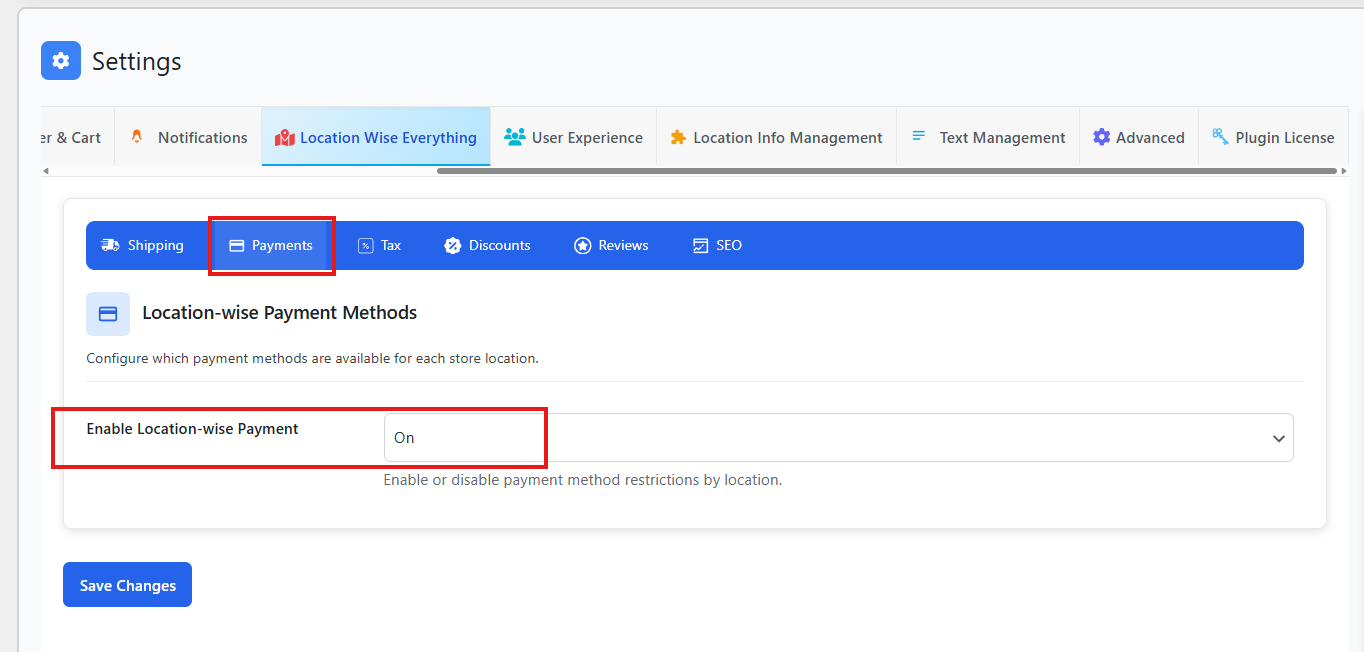
Task: Click the Plugin License key icon
Action: pyautogui.click(x=1220, y=137)
